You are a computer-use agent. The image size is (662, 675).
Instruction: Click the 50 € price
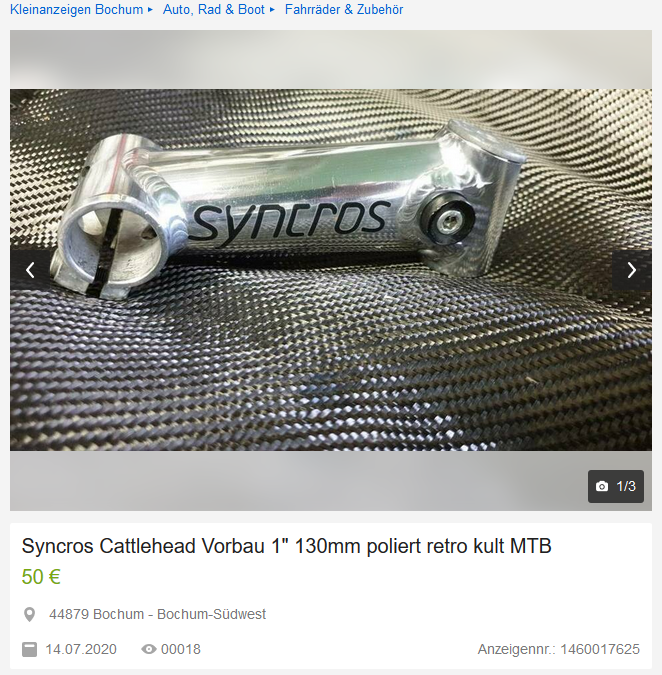tap(41, 577)
